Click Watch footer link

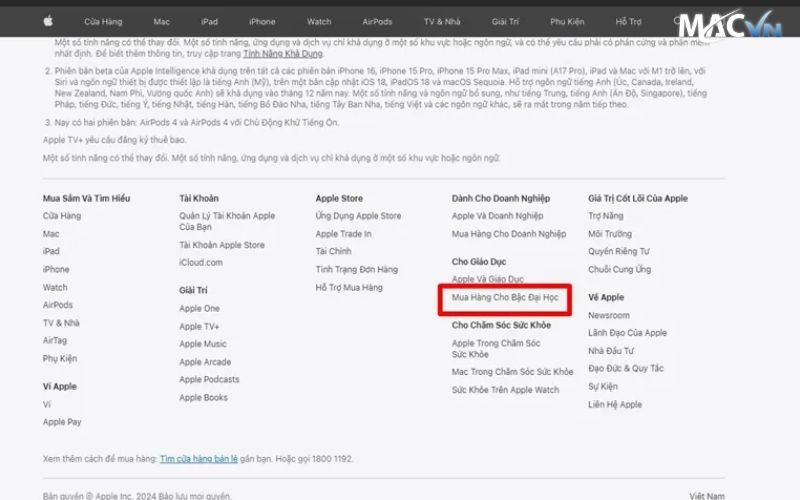coord(55,287)
